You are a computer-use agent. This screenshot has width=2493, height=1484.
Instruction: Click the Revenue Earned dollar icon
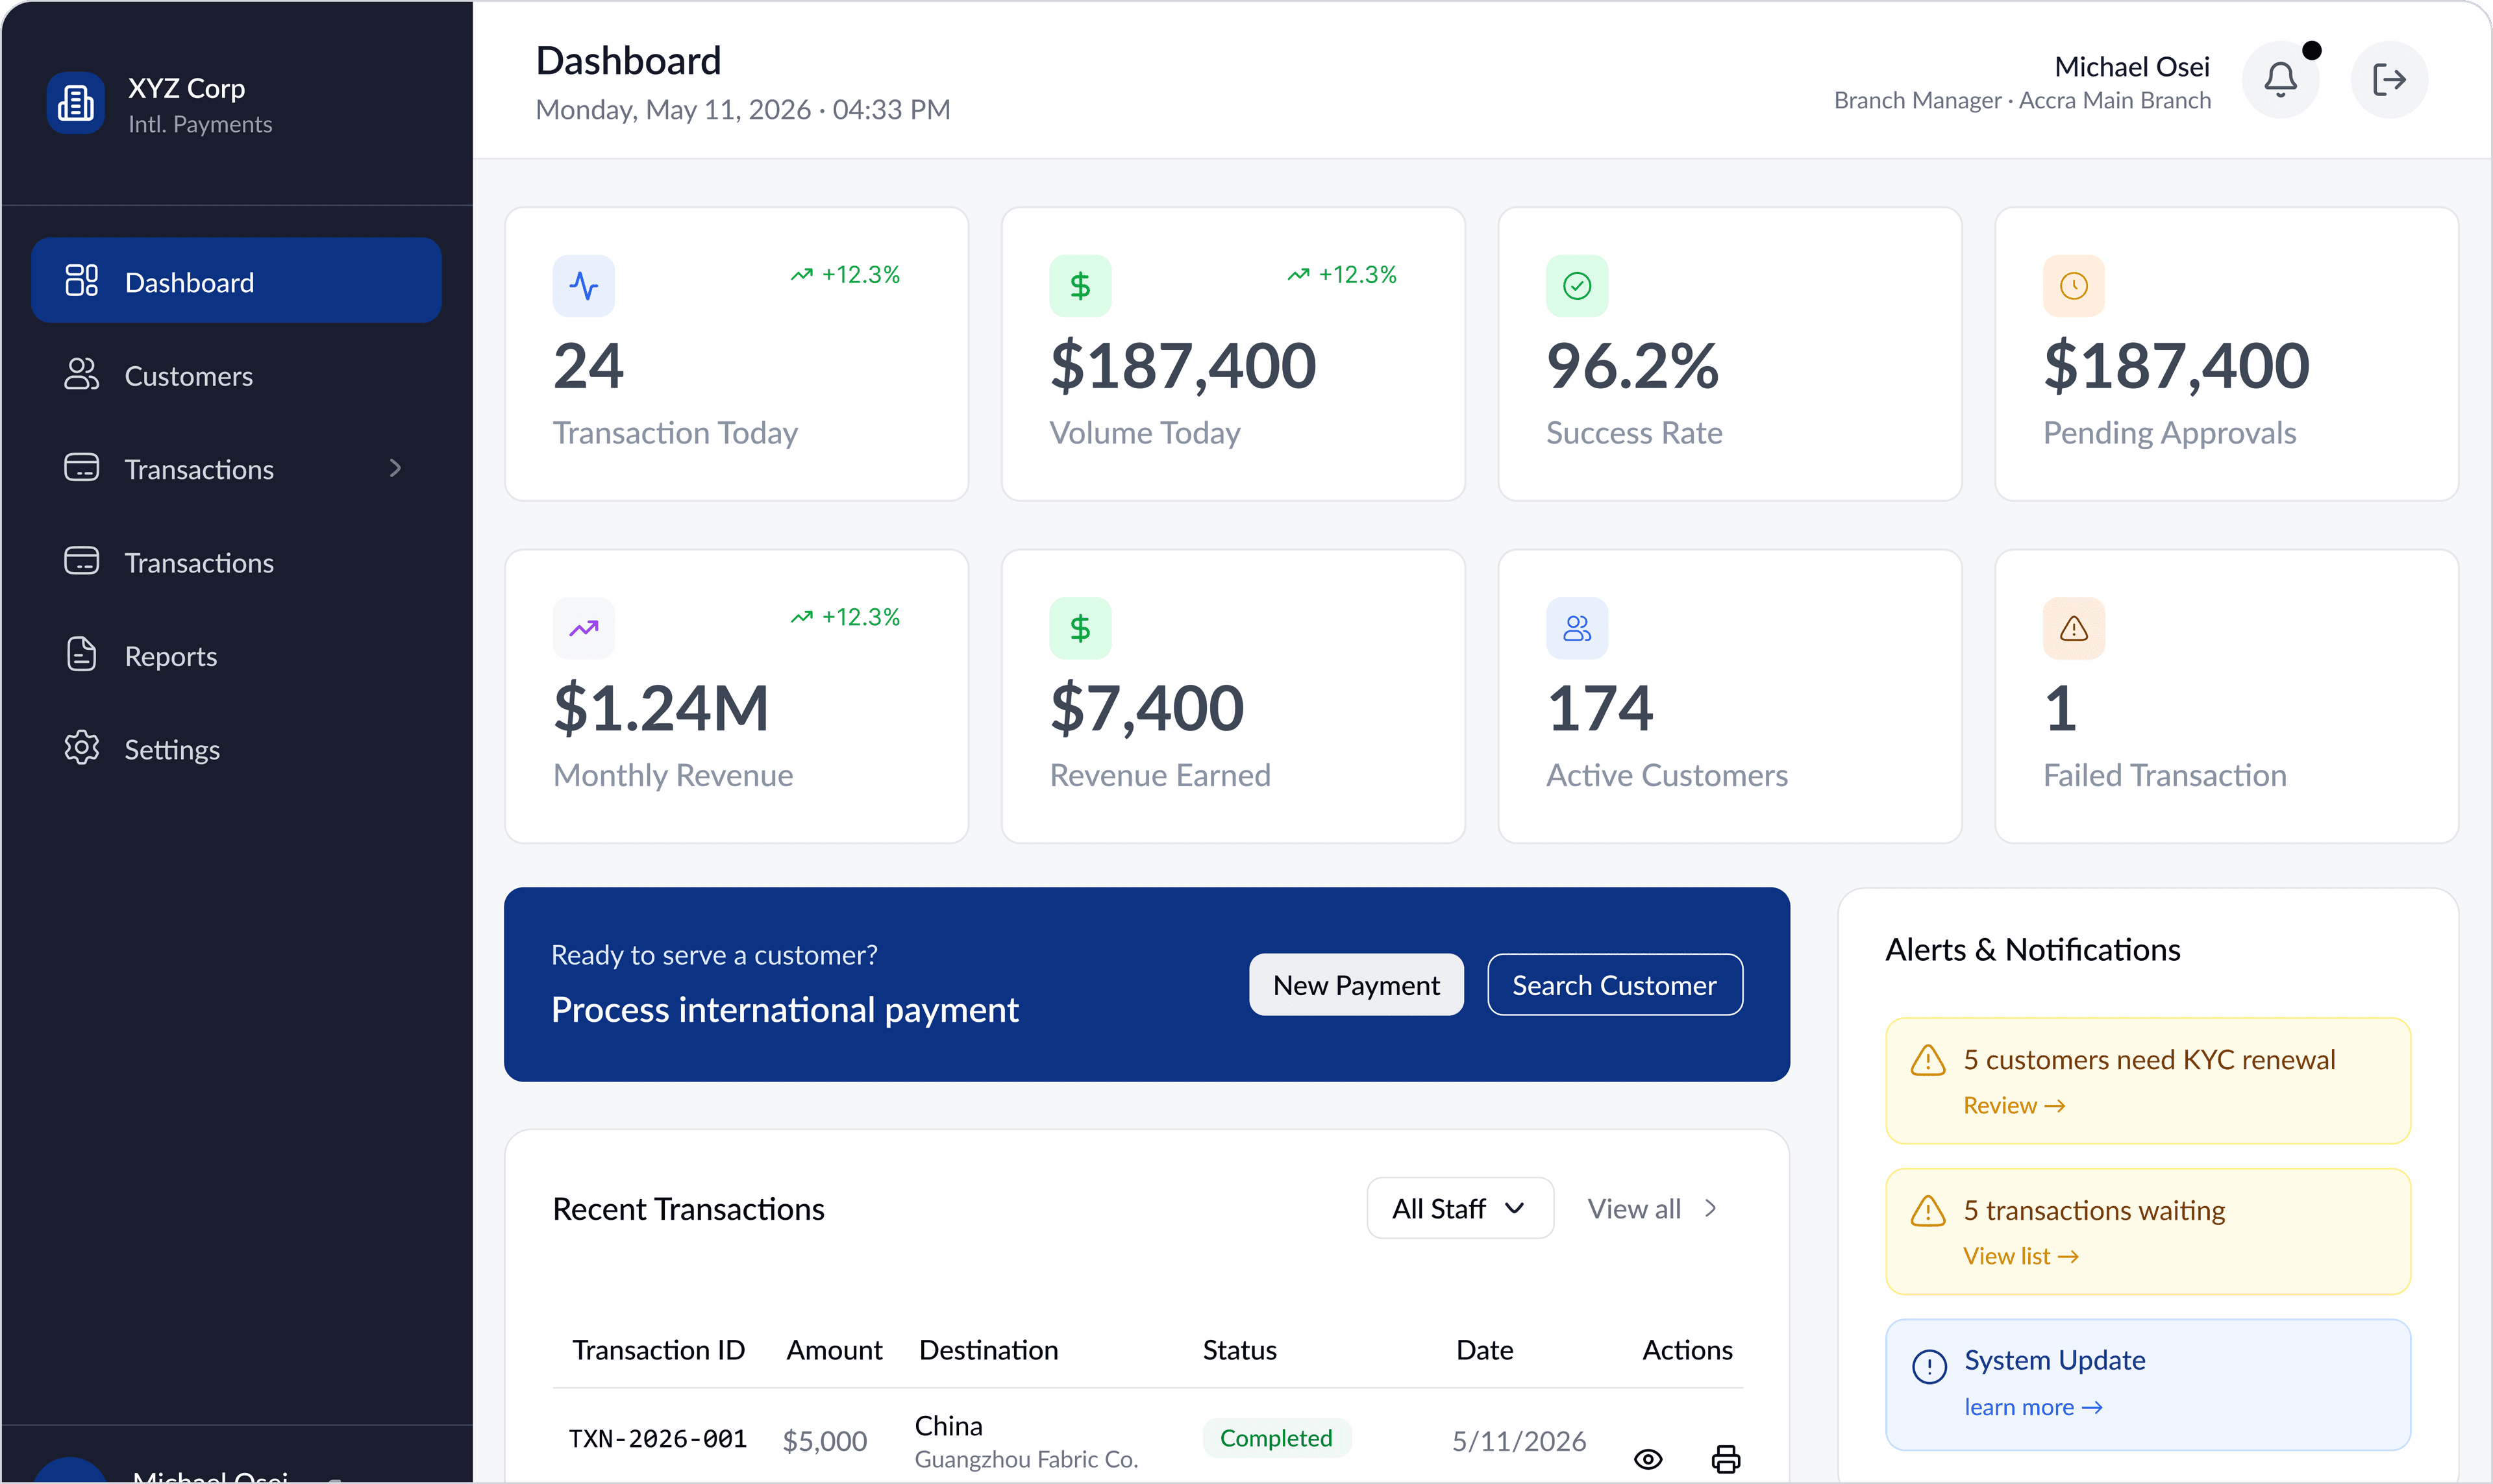point(1080,628)
